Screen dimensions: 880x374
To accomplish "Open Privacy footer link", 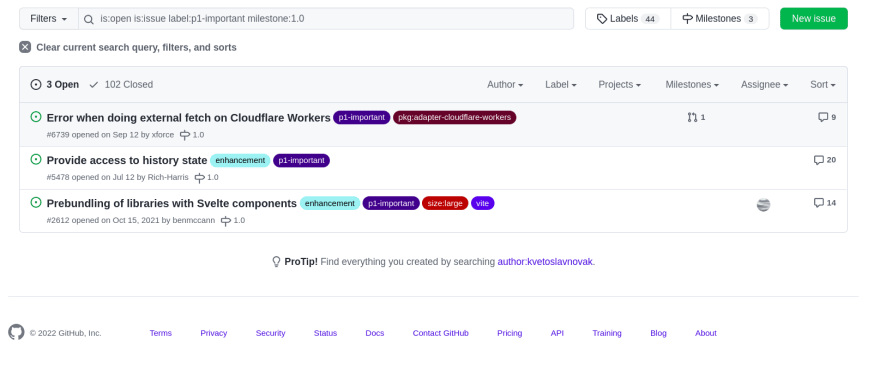I will pyautogui.click(x=214, y=333).
